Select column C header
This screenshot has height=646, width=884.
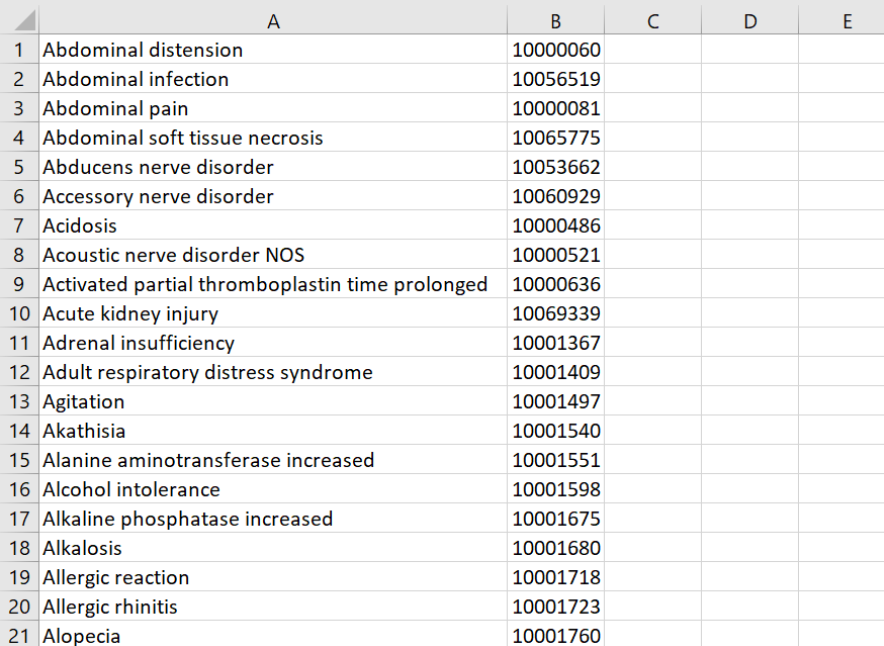(x=653, y=20)
